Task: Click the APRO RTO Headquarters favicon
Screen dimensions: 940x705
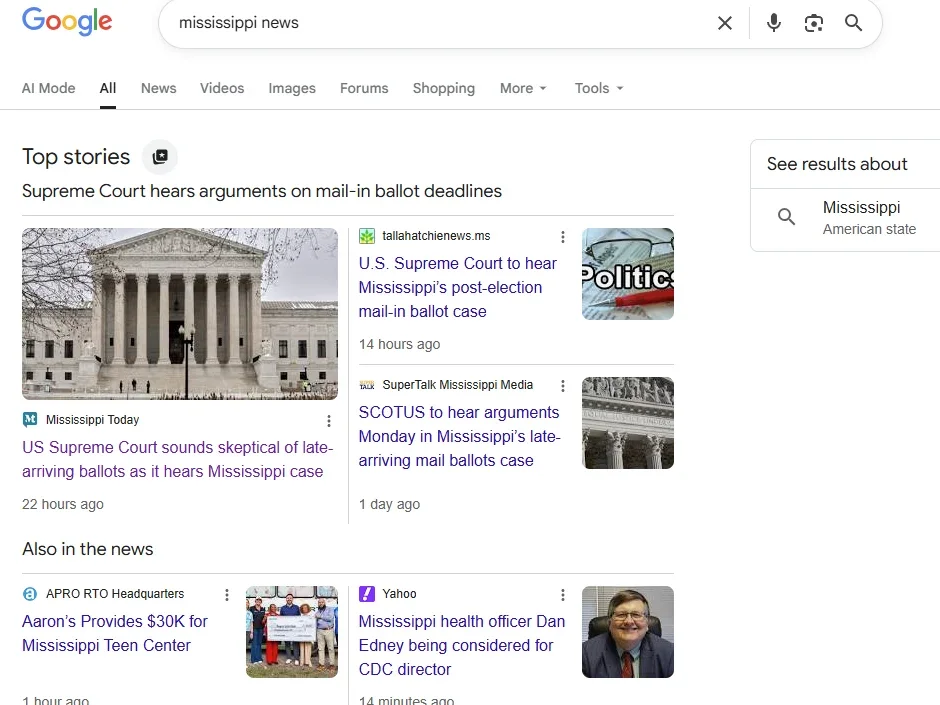Action: pyautogui.click(x=30, y=594)
